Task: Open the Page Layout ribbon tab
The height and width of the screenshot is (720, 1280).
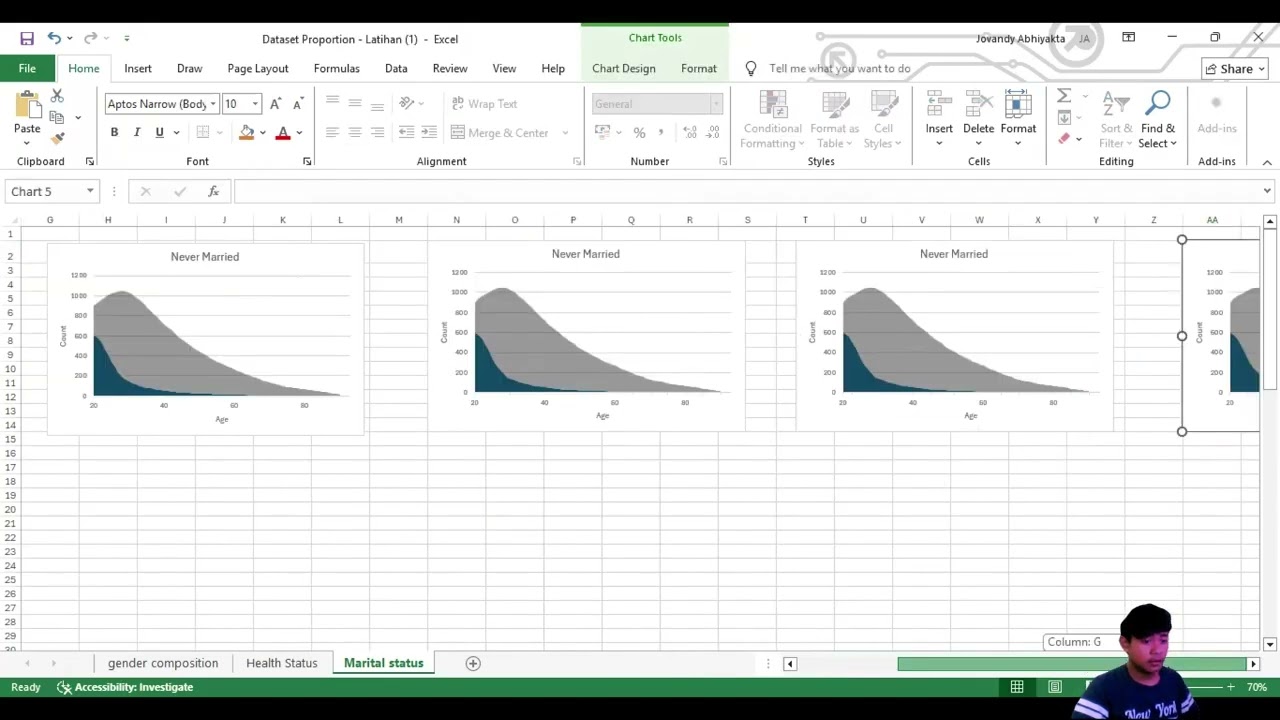Action: 257,68
